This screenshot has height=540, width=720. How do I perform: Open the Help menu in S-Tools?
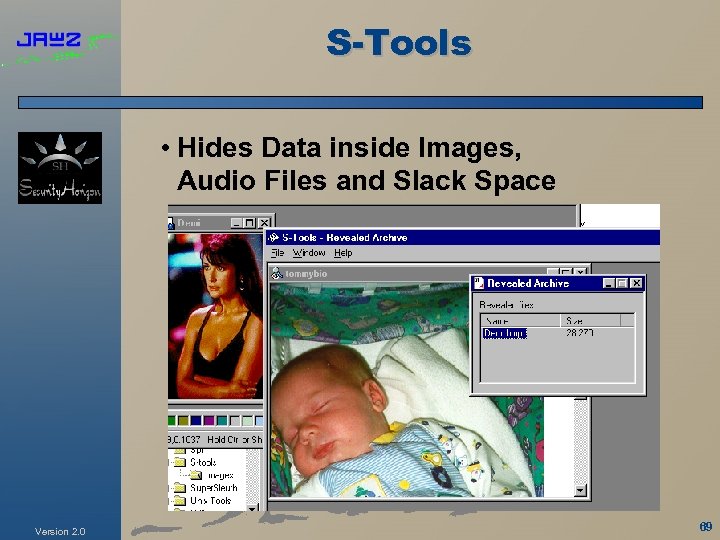(343, 253)
